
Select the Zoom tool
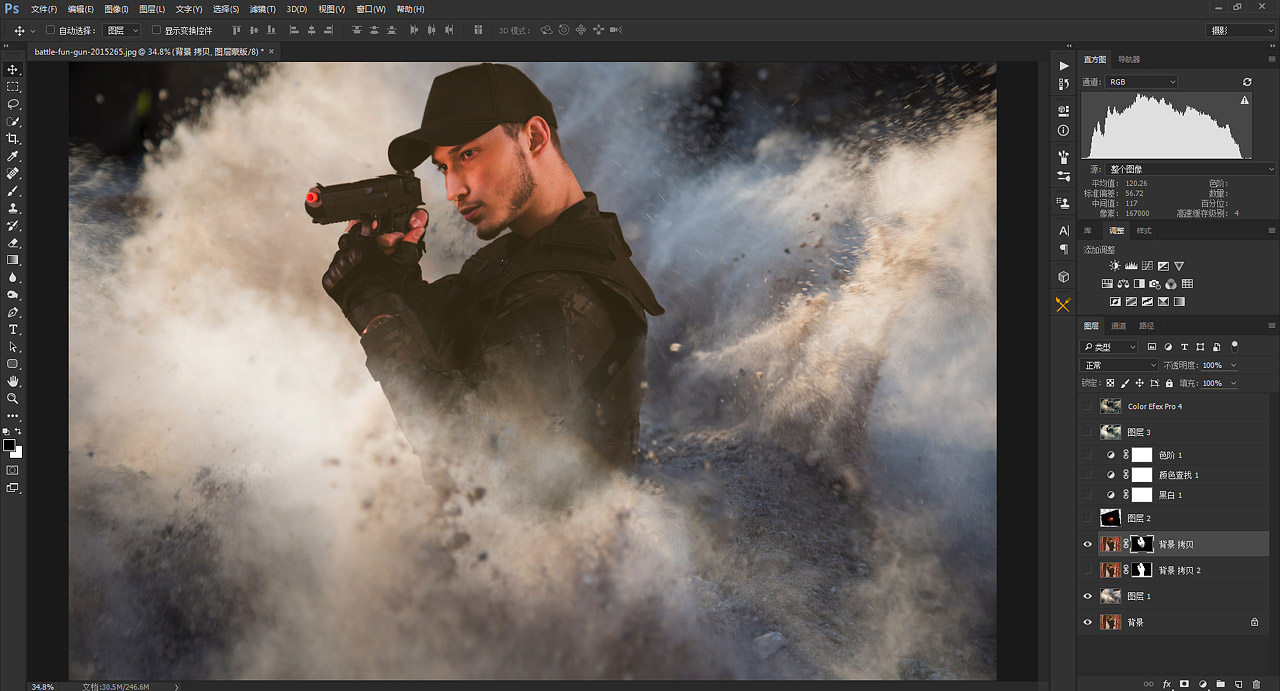pos(13,398)
